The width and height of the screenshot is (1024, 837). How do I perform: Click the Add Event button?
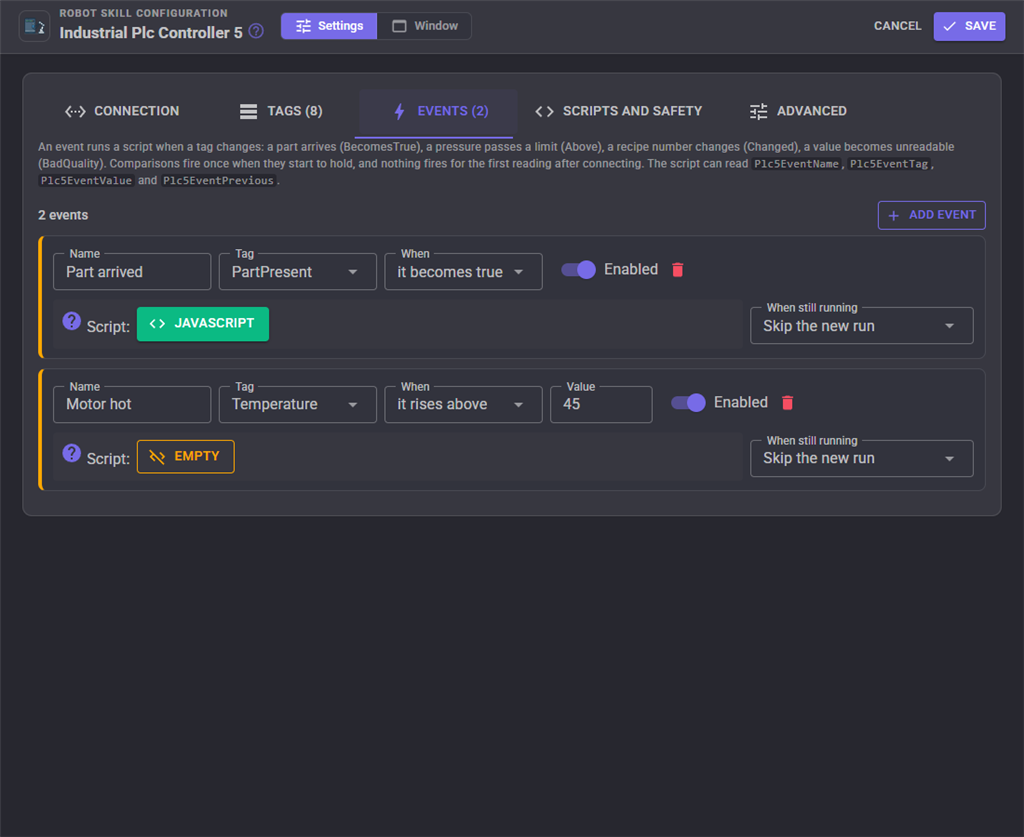(931, 215)
